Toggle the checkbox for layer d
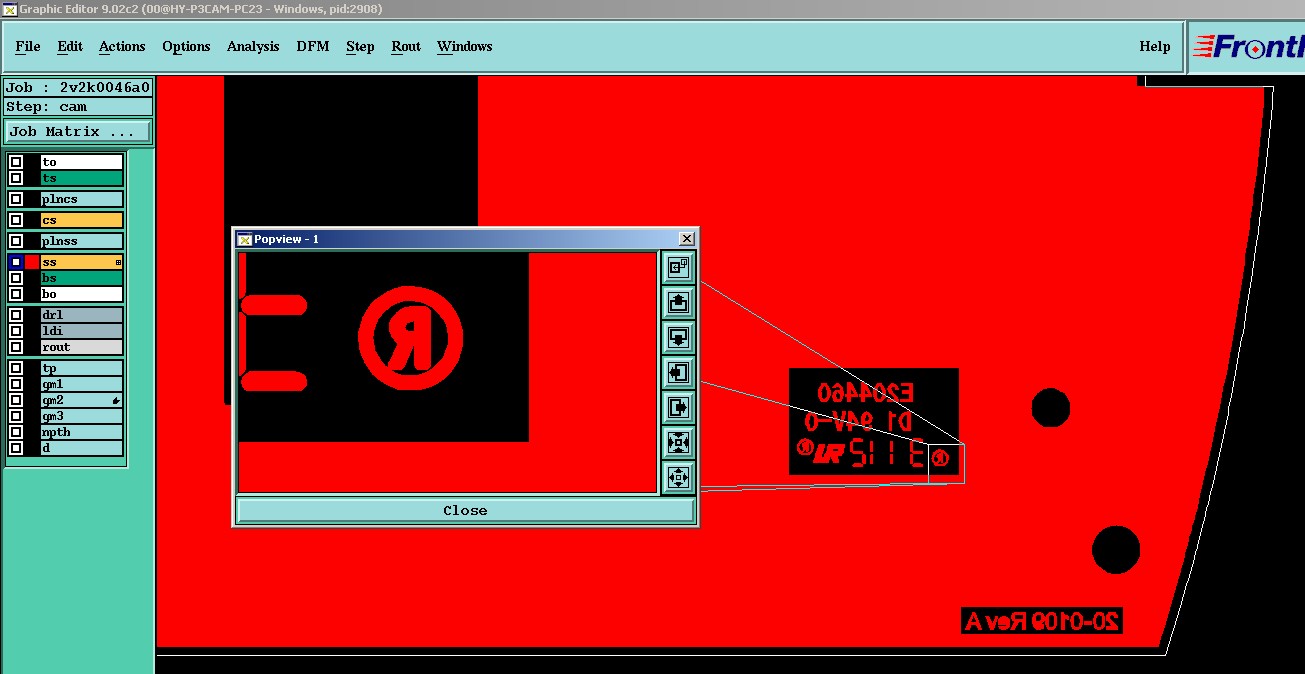Image resolution: width=1305 pixels, height=674 pixels. (x=16, y=448)
